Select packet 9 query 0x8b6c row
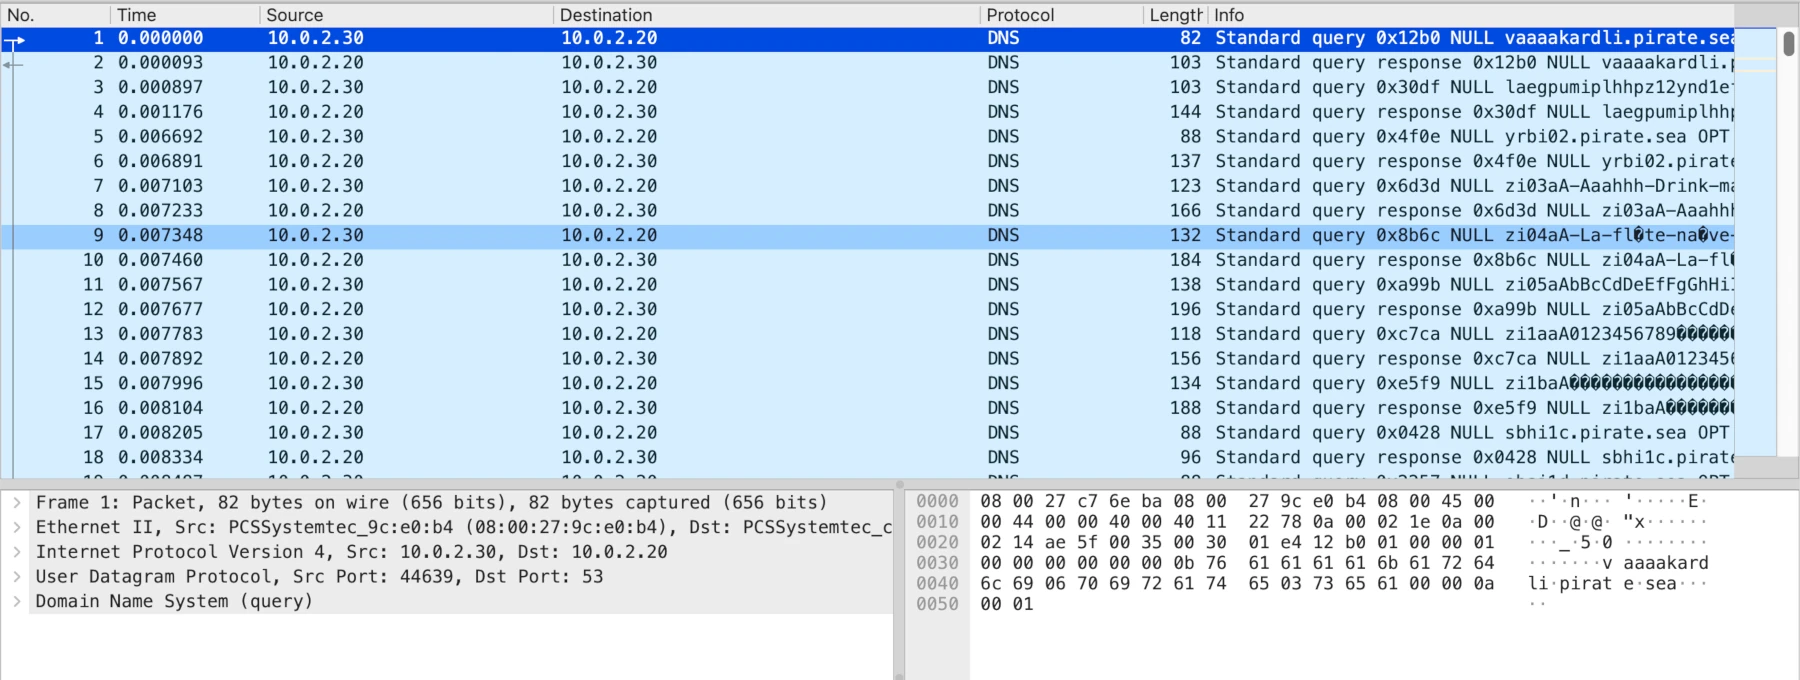Image resolution: width=1800 pixels, height=680 pixels. pyautogui.click(x=868, y=235)
